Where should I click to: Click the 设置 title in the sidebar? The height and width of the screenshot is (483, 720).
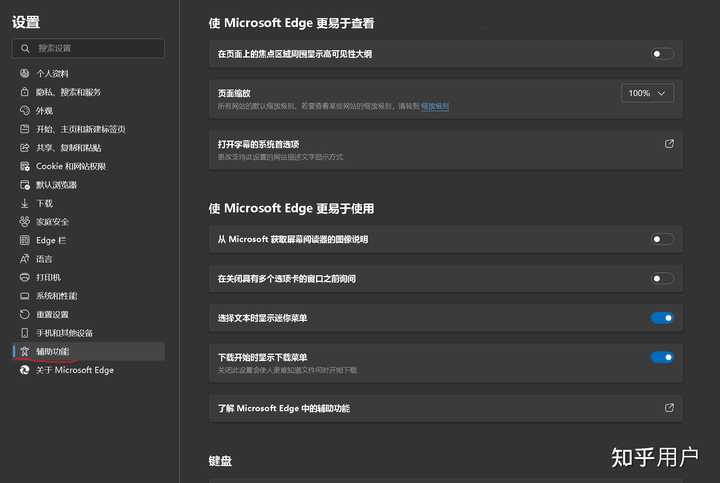click(26, 22)
